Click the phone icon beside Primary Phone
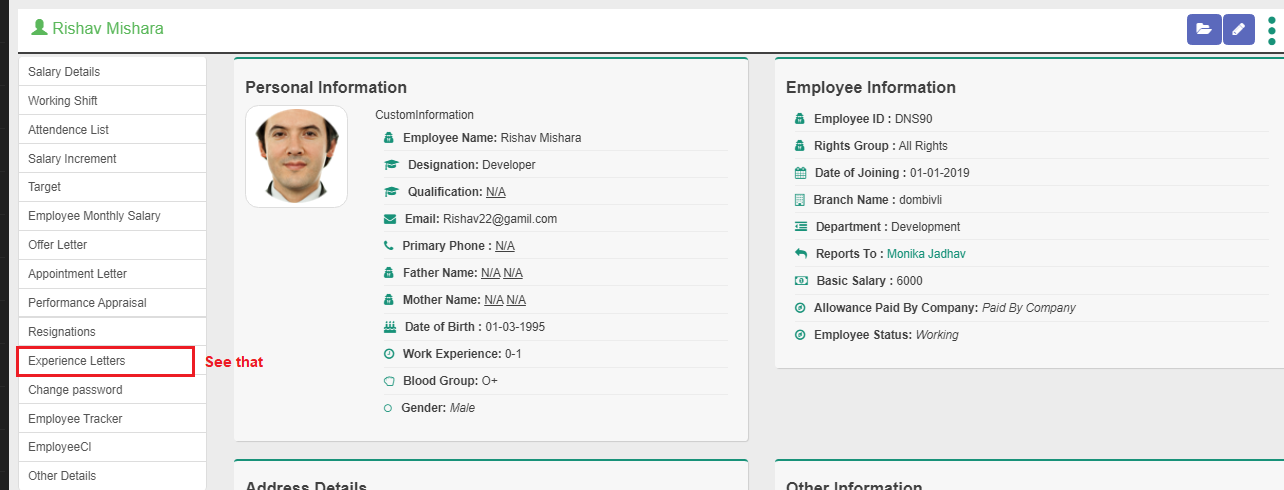The height and width of the screenshot is (490, 1284). (389, 246)
